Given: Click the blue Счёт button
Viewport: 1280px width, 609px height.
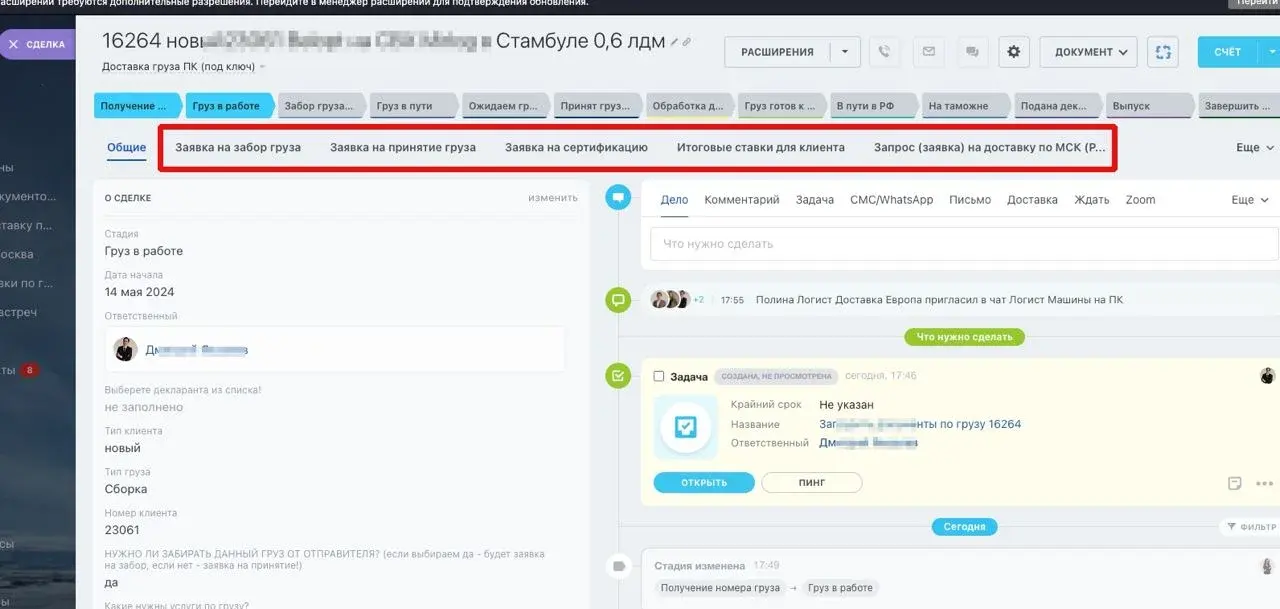Looking at the screenshot, I should (x=1228, y=52).
